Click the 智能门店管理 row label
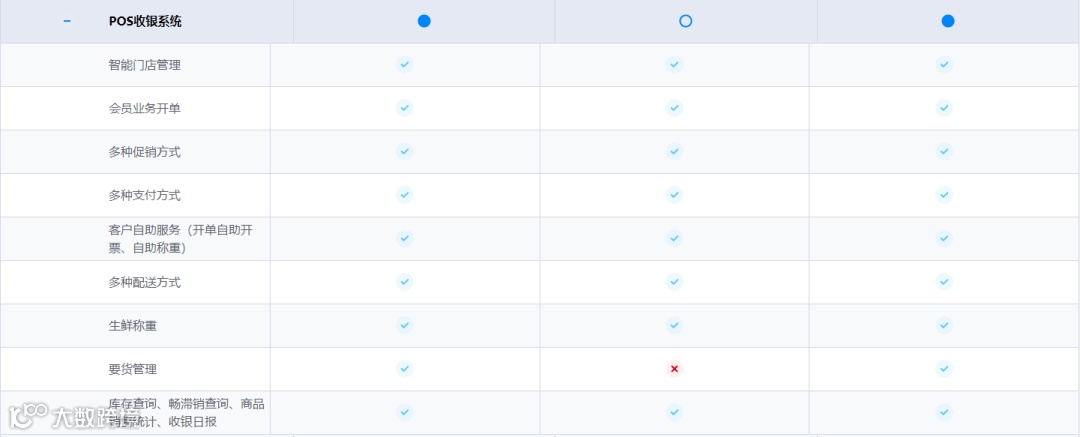This screenshot has width=1080, height=437. pos(144,65)
